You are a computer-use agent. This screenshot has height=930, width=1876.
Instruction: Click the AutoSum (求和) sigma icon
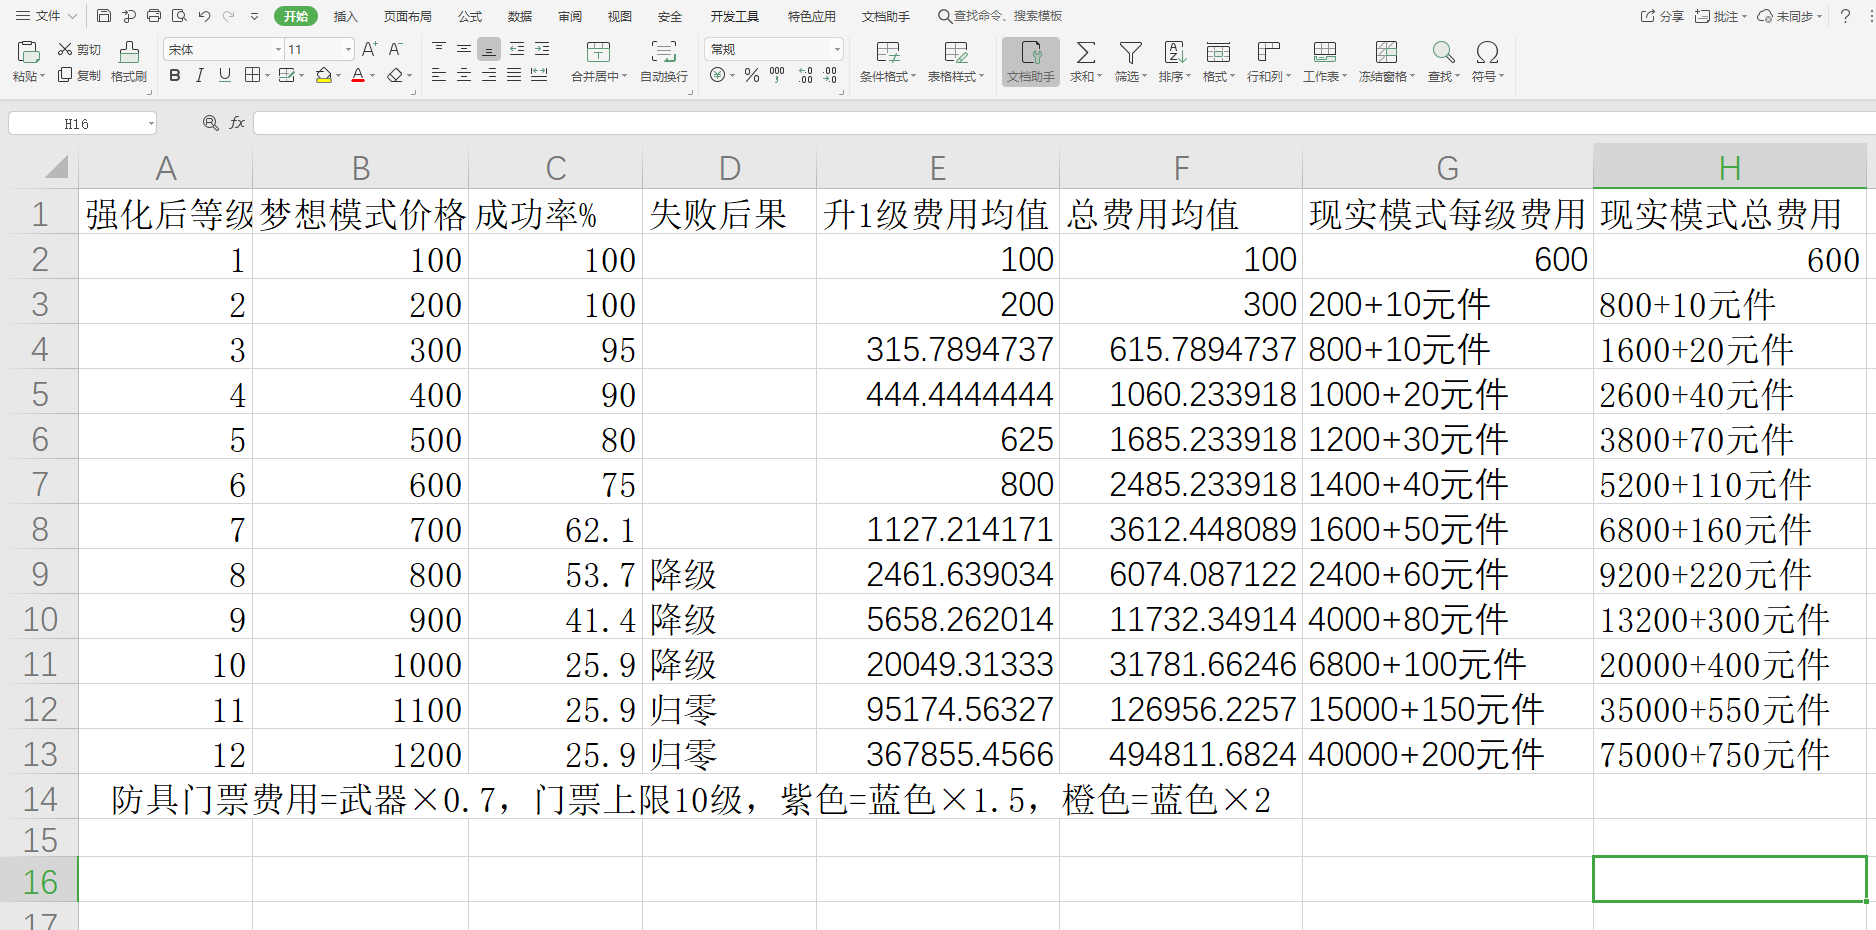point(1085,53)
